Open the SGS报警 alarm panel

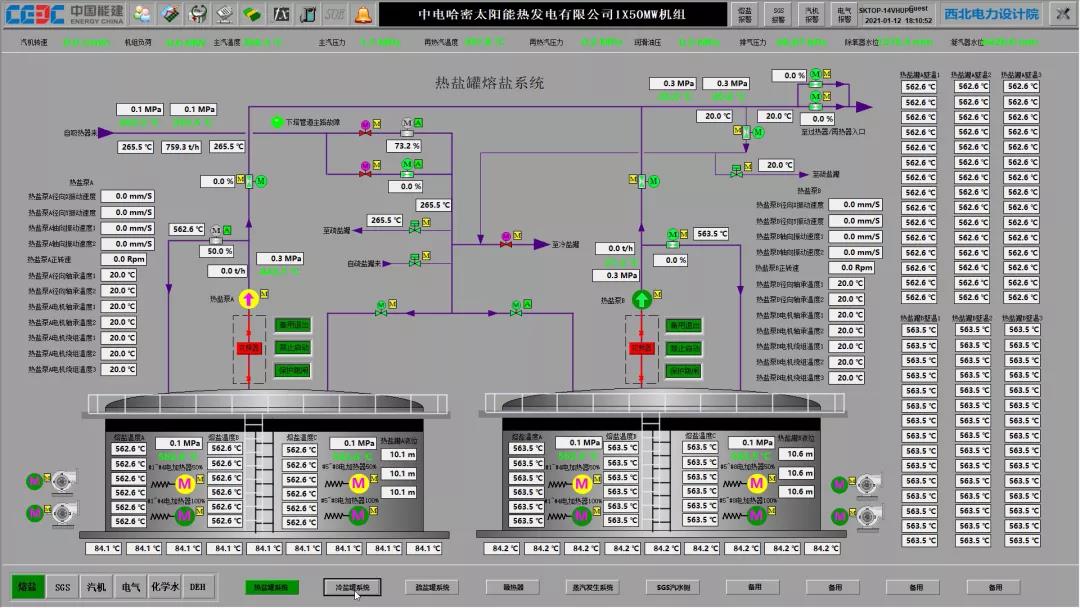point(778,14)
